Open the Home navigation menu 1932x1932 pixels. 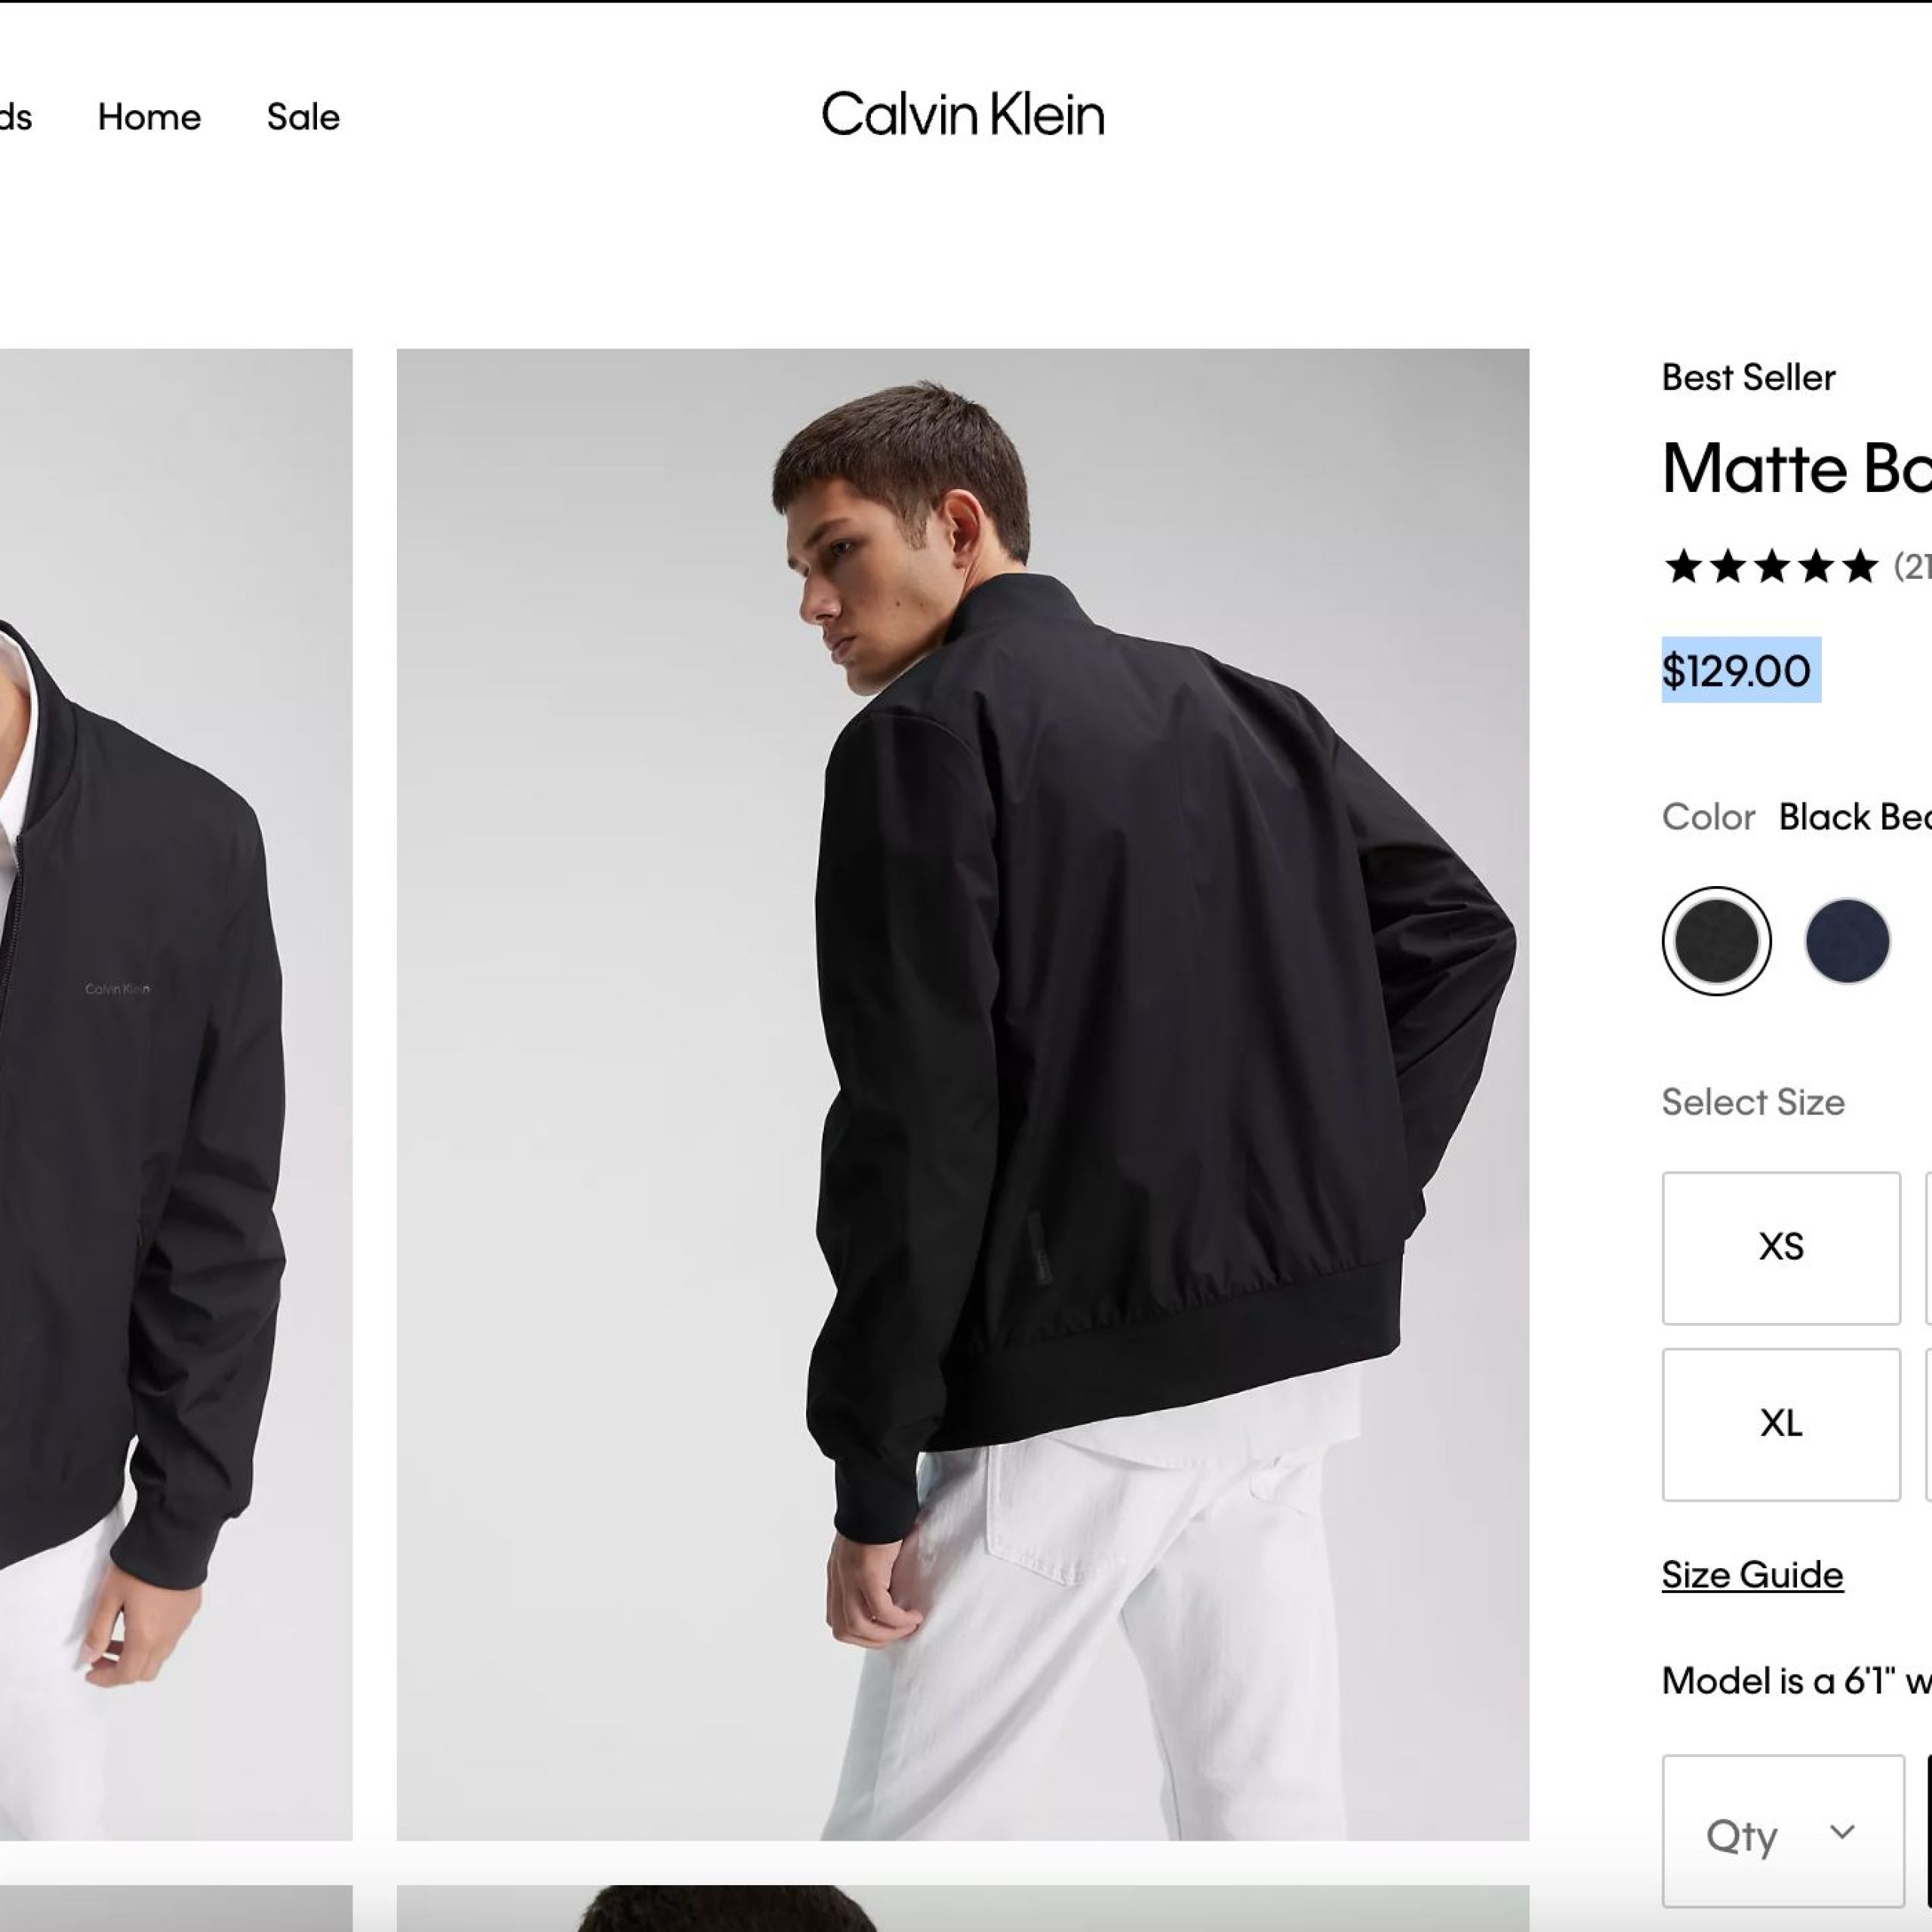[x=149, y=118]
